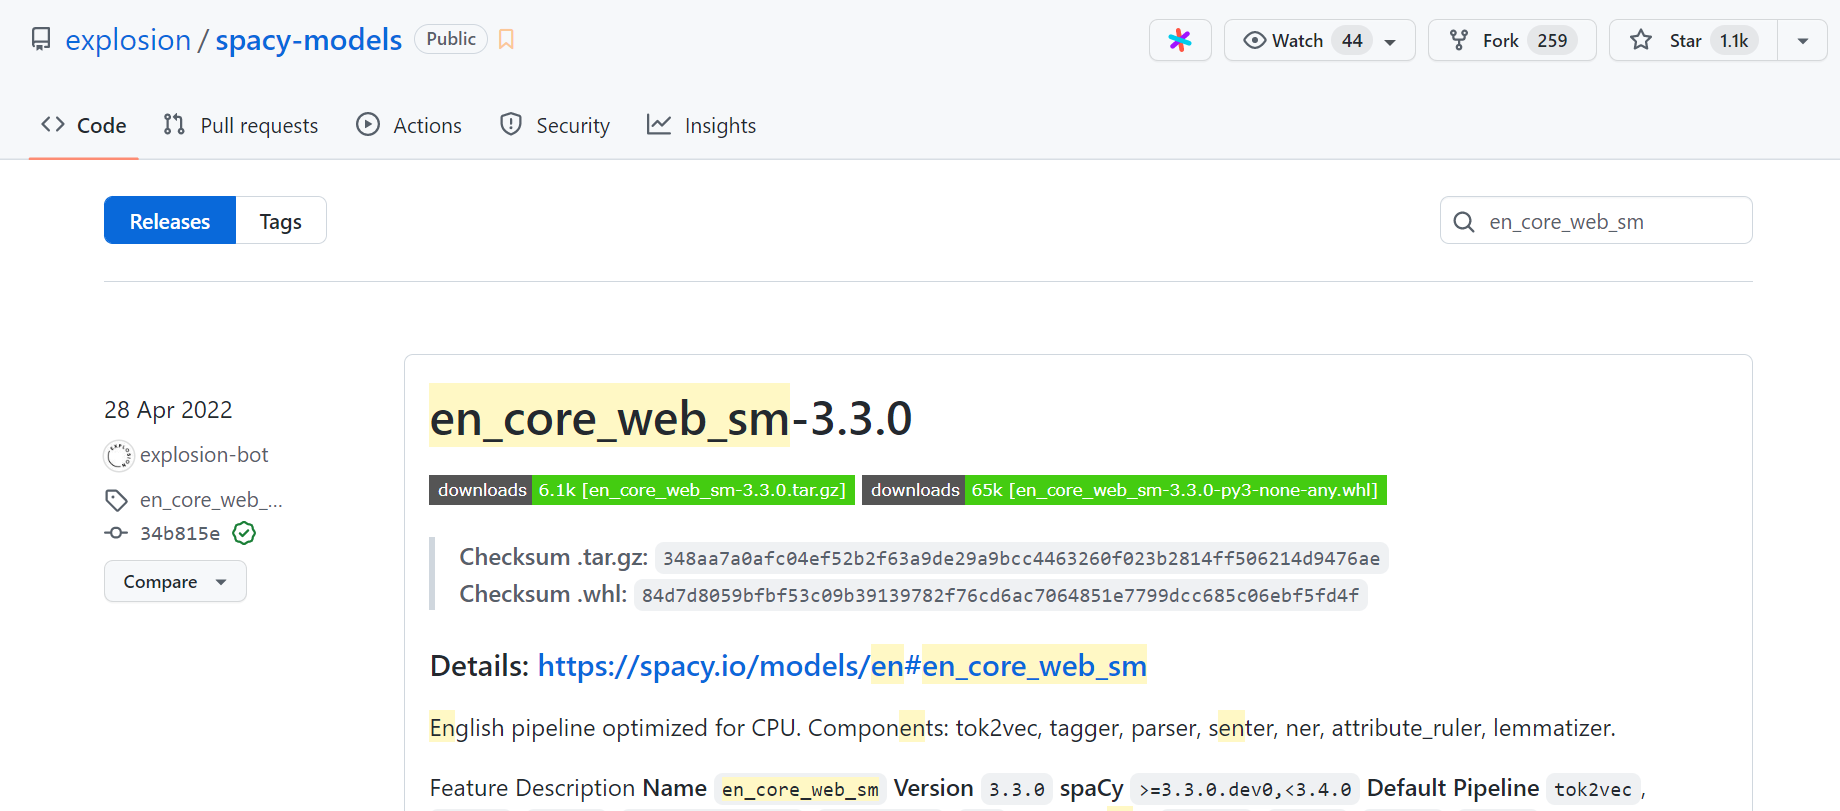Click the .whl checksum hash

tap(1000, 595)
